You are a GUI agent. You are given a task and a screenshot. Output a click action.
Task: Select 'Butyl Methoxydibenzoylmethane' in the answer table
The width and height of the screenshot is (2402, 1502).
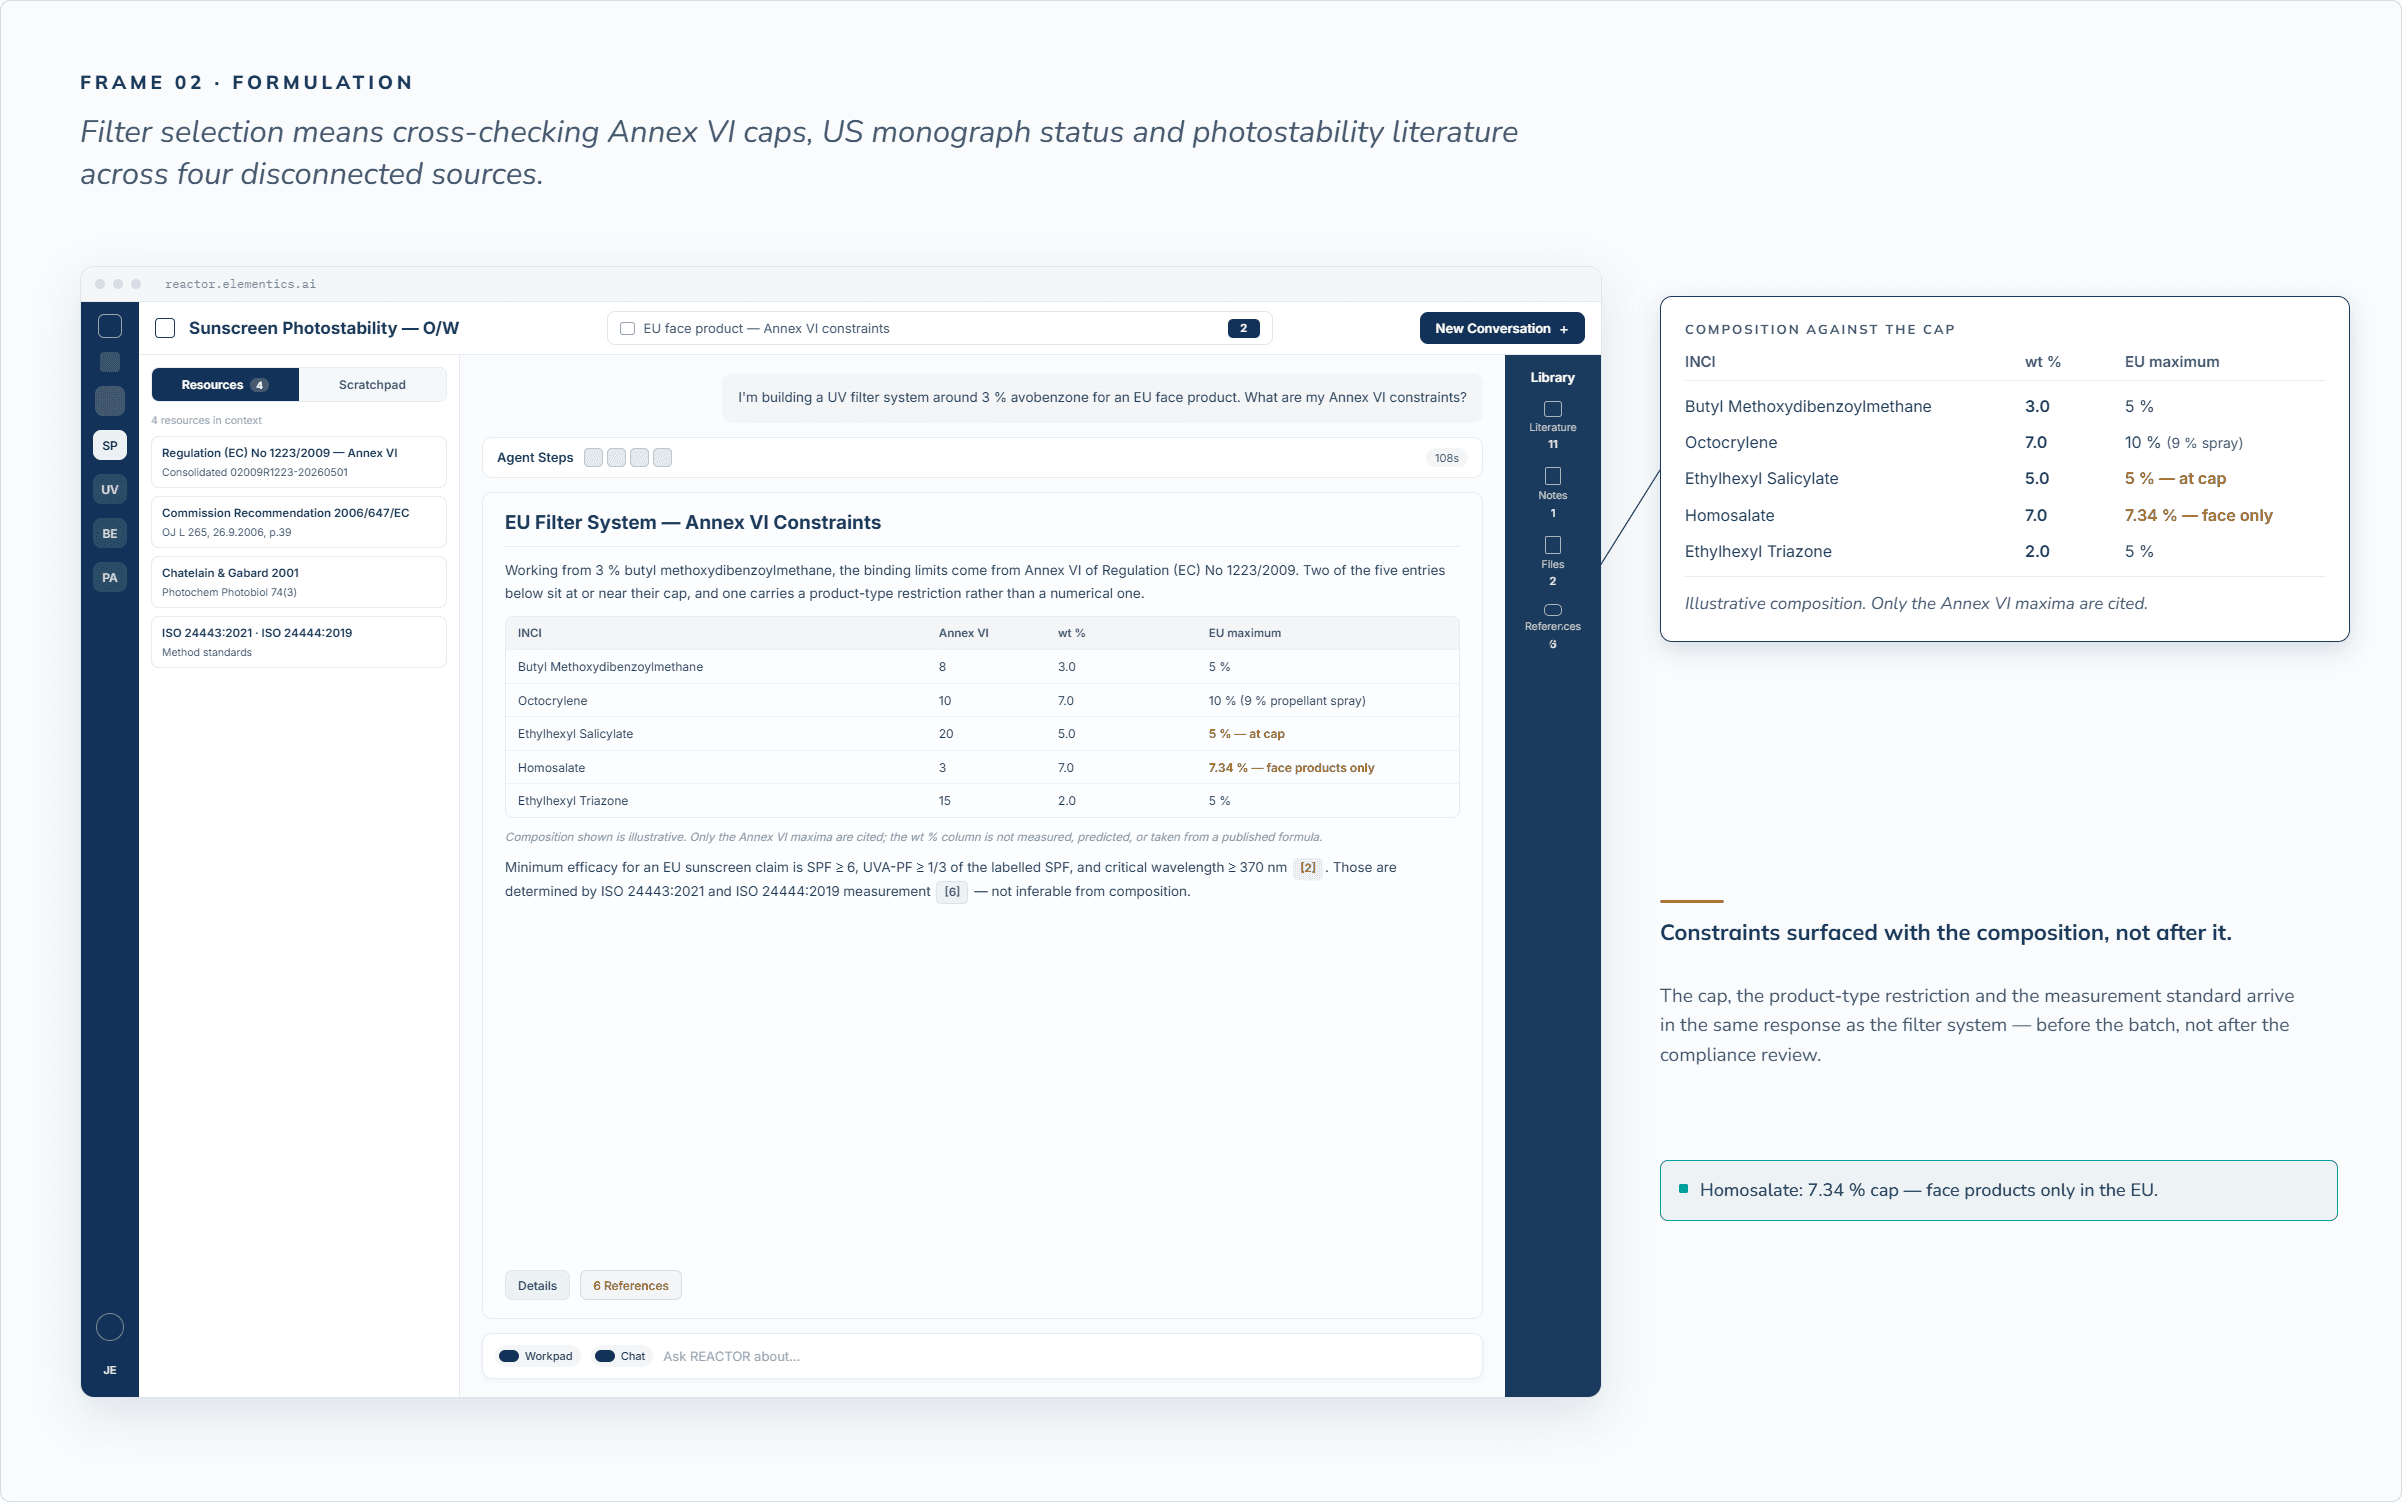tap(610, 667)
